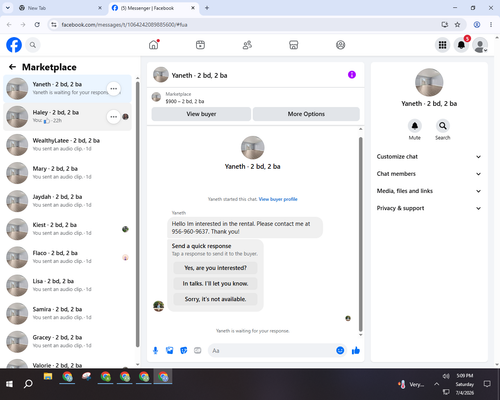
Task: Open the taskbar volume icon
Action: [446, 376]
